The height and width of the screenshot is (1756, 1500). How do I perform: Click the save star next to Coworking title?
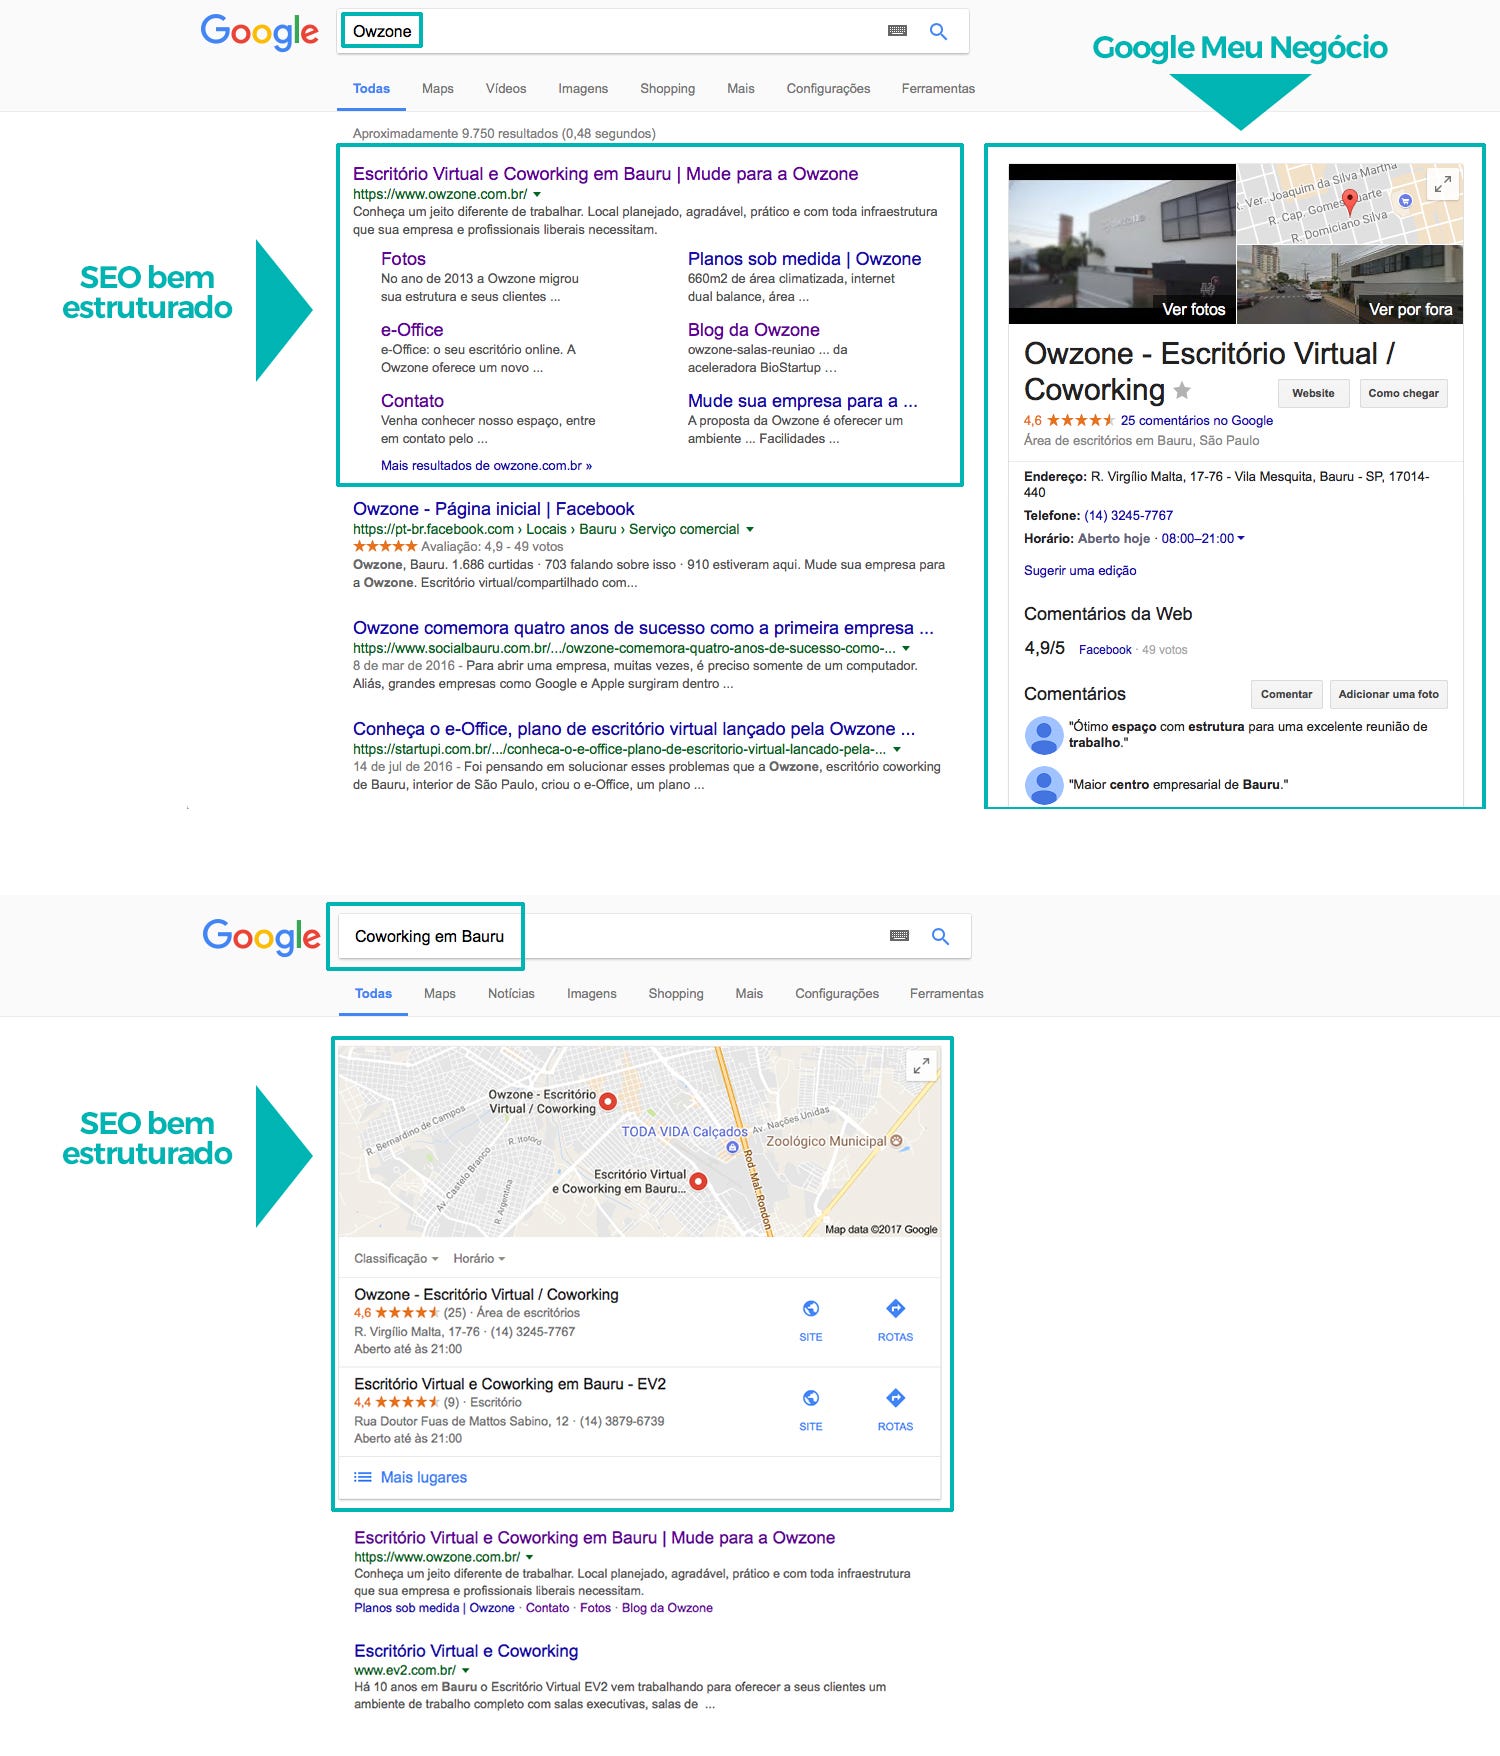coord(1182,390)
